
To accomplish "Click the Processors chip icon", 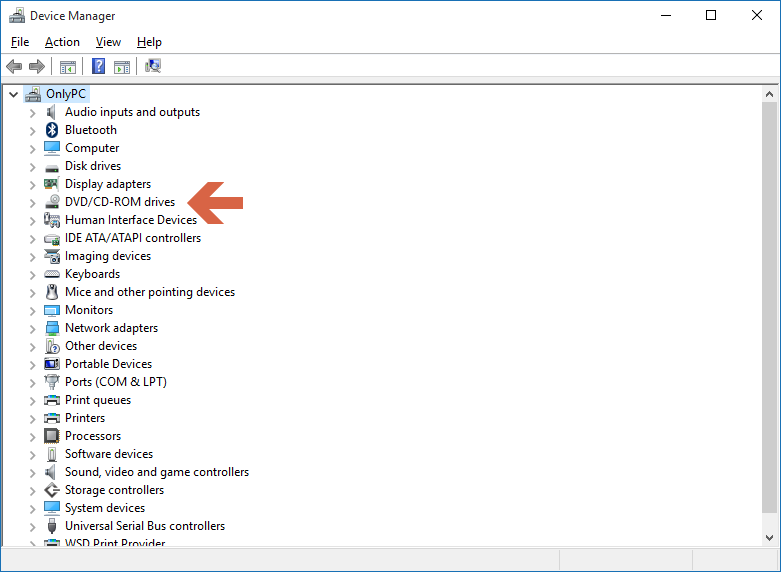I will point(52,436).
